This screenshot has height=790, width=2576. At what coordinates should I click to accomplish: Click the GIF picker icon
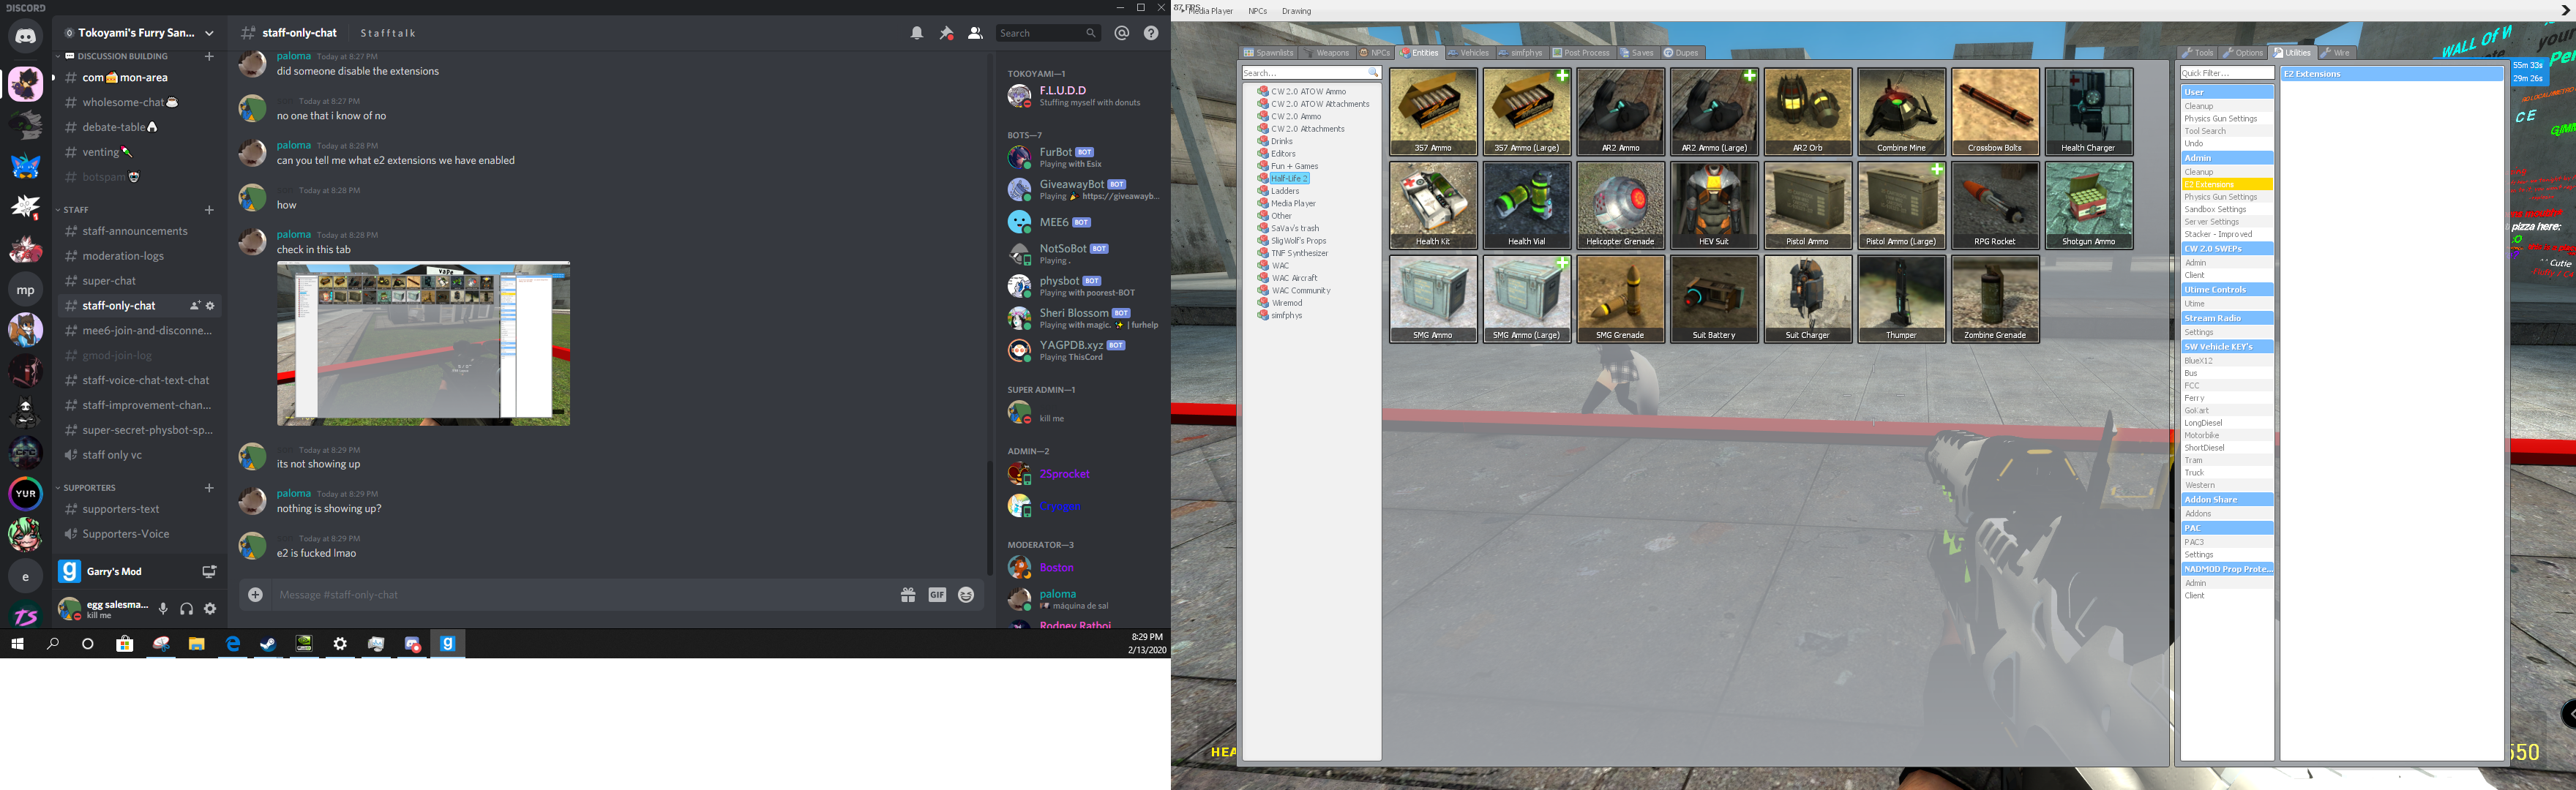pyautogui.click(x=937, y=595)
